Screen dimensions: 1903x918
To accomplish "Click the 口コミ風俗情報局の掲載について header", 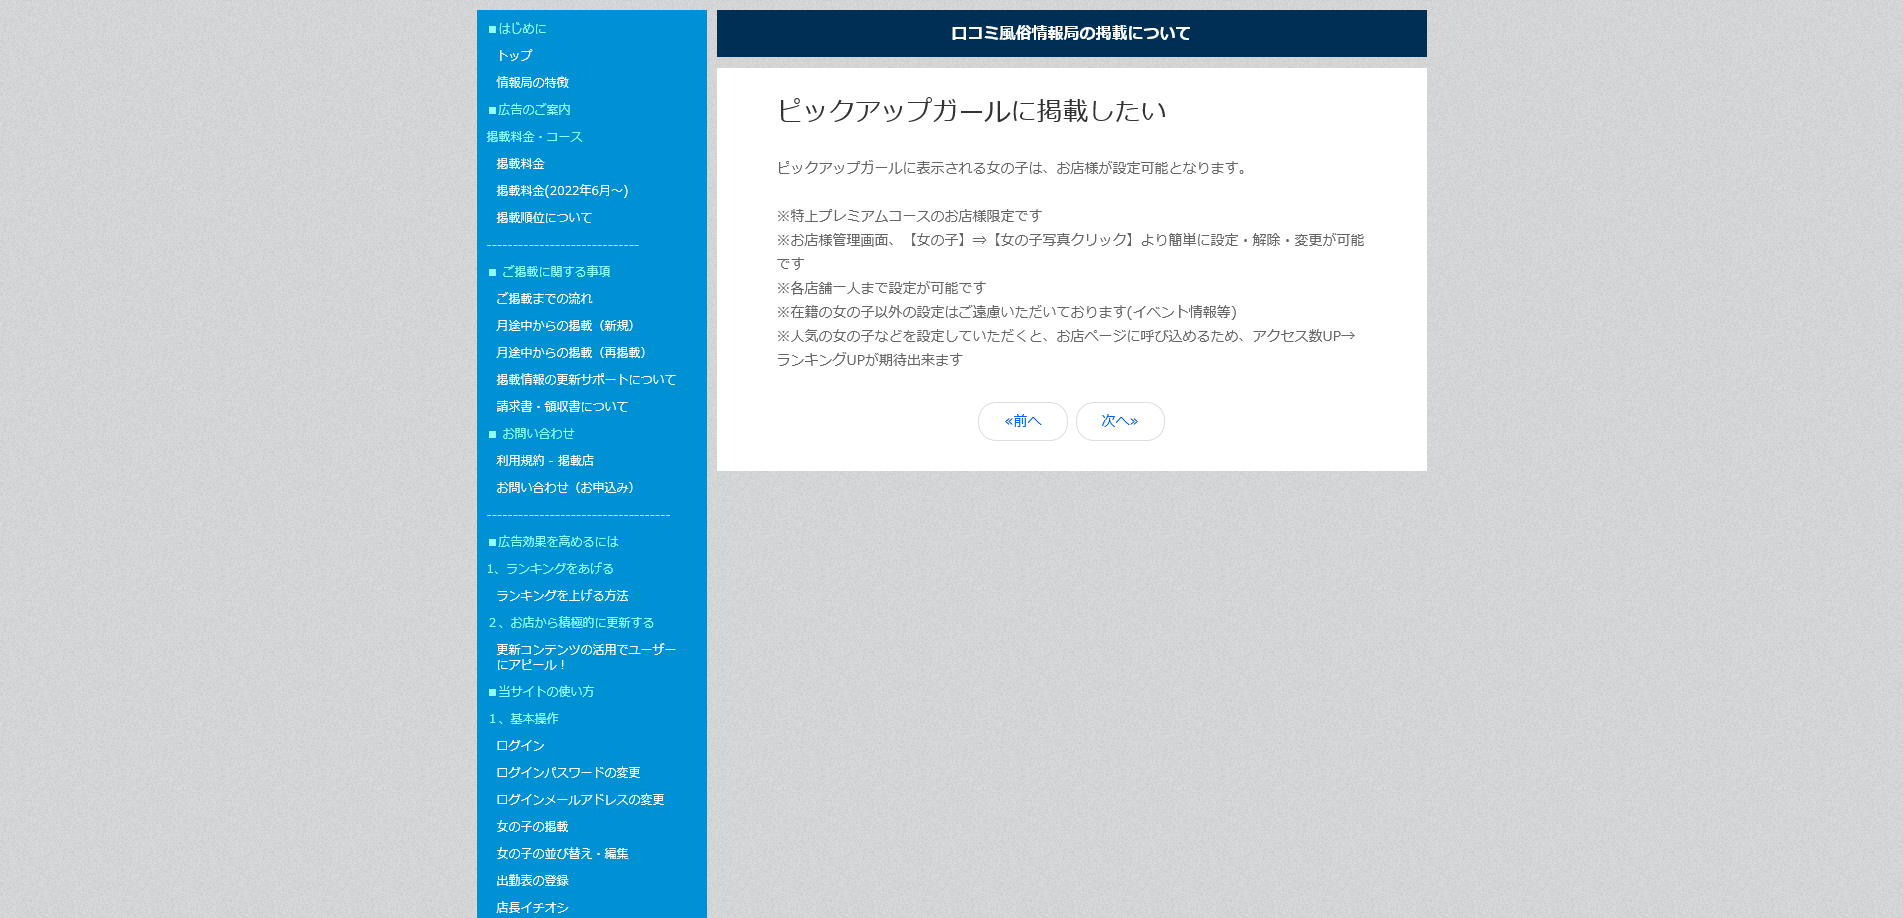I will point(1071,33).
